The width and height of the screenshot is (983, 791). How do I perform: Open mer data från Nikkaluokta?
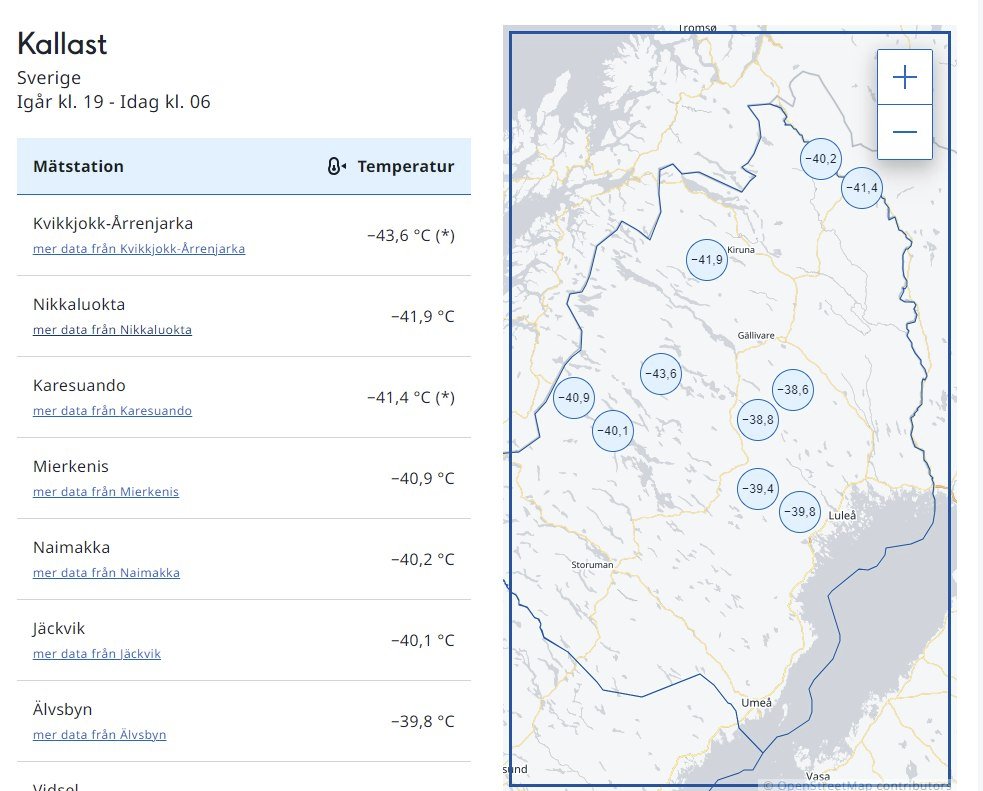pos(112,330)
